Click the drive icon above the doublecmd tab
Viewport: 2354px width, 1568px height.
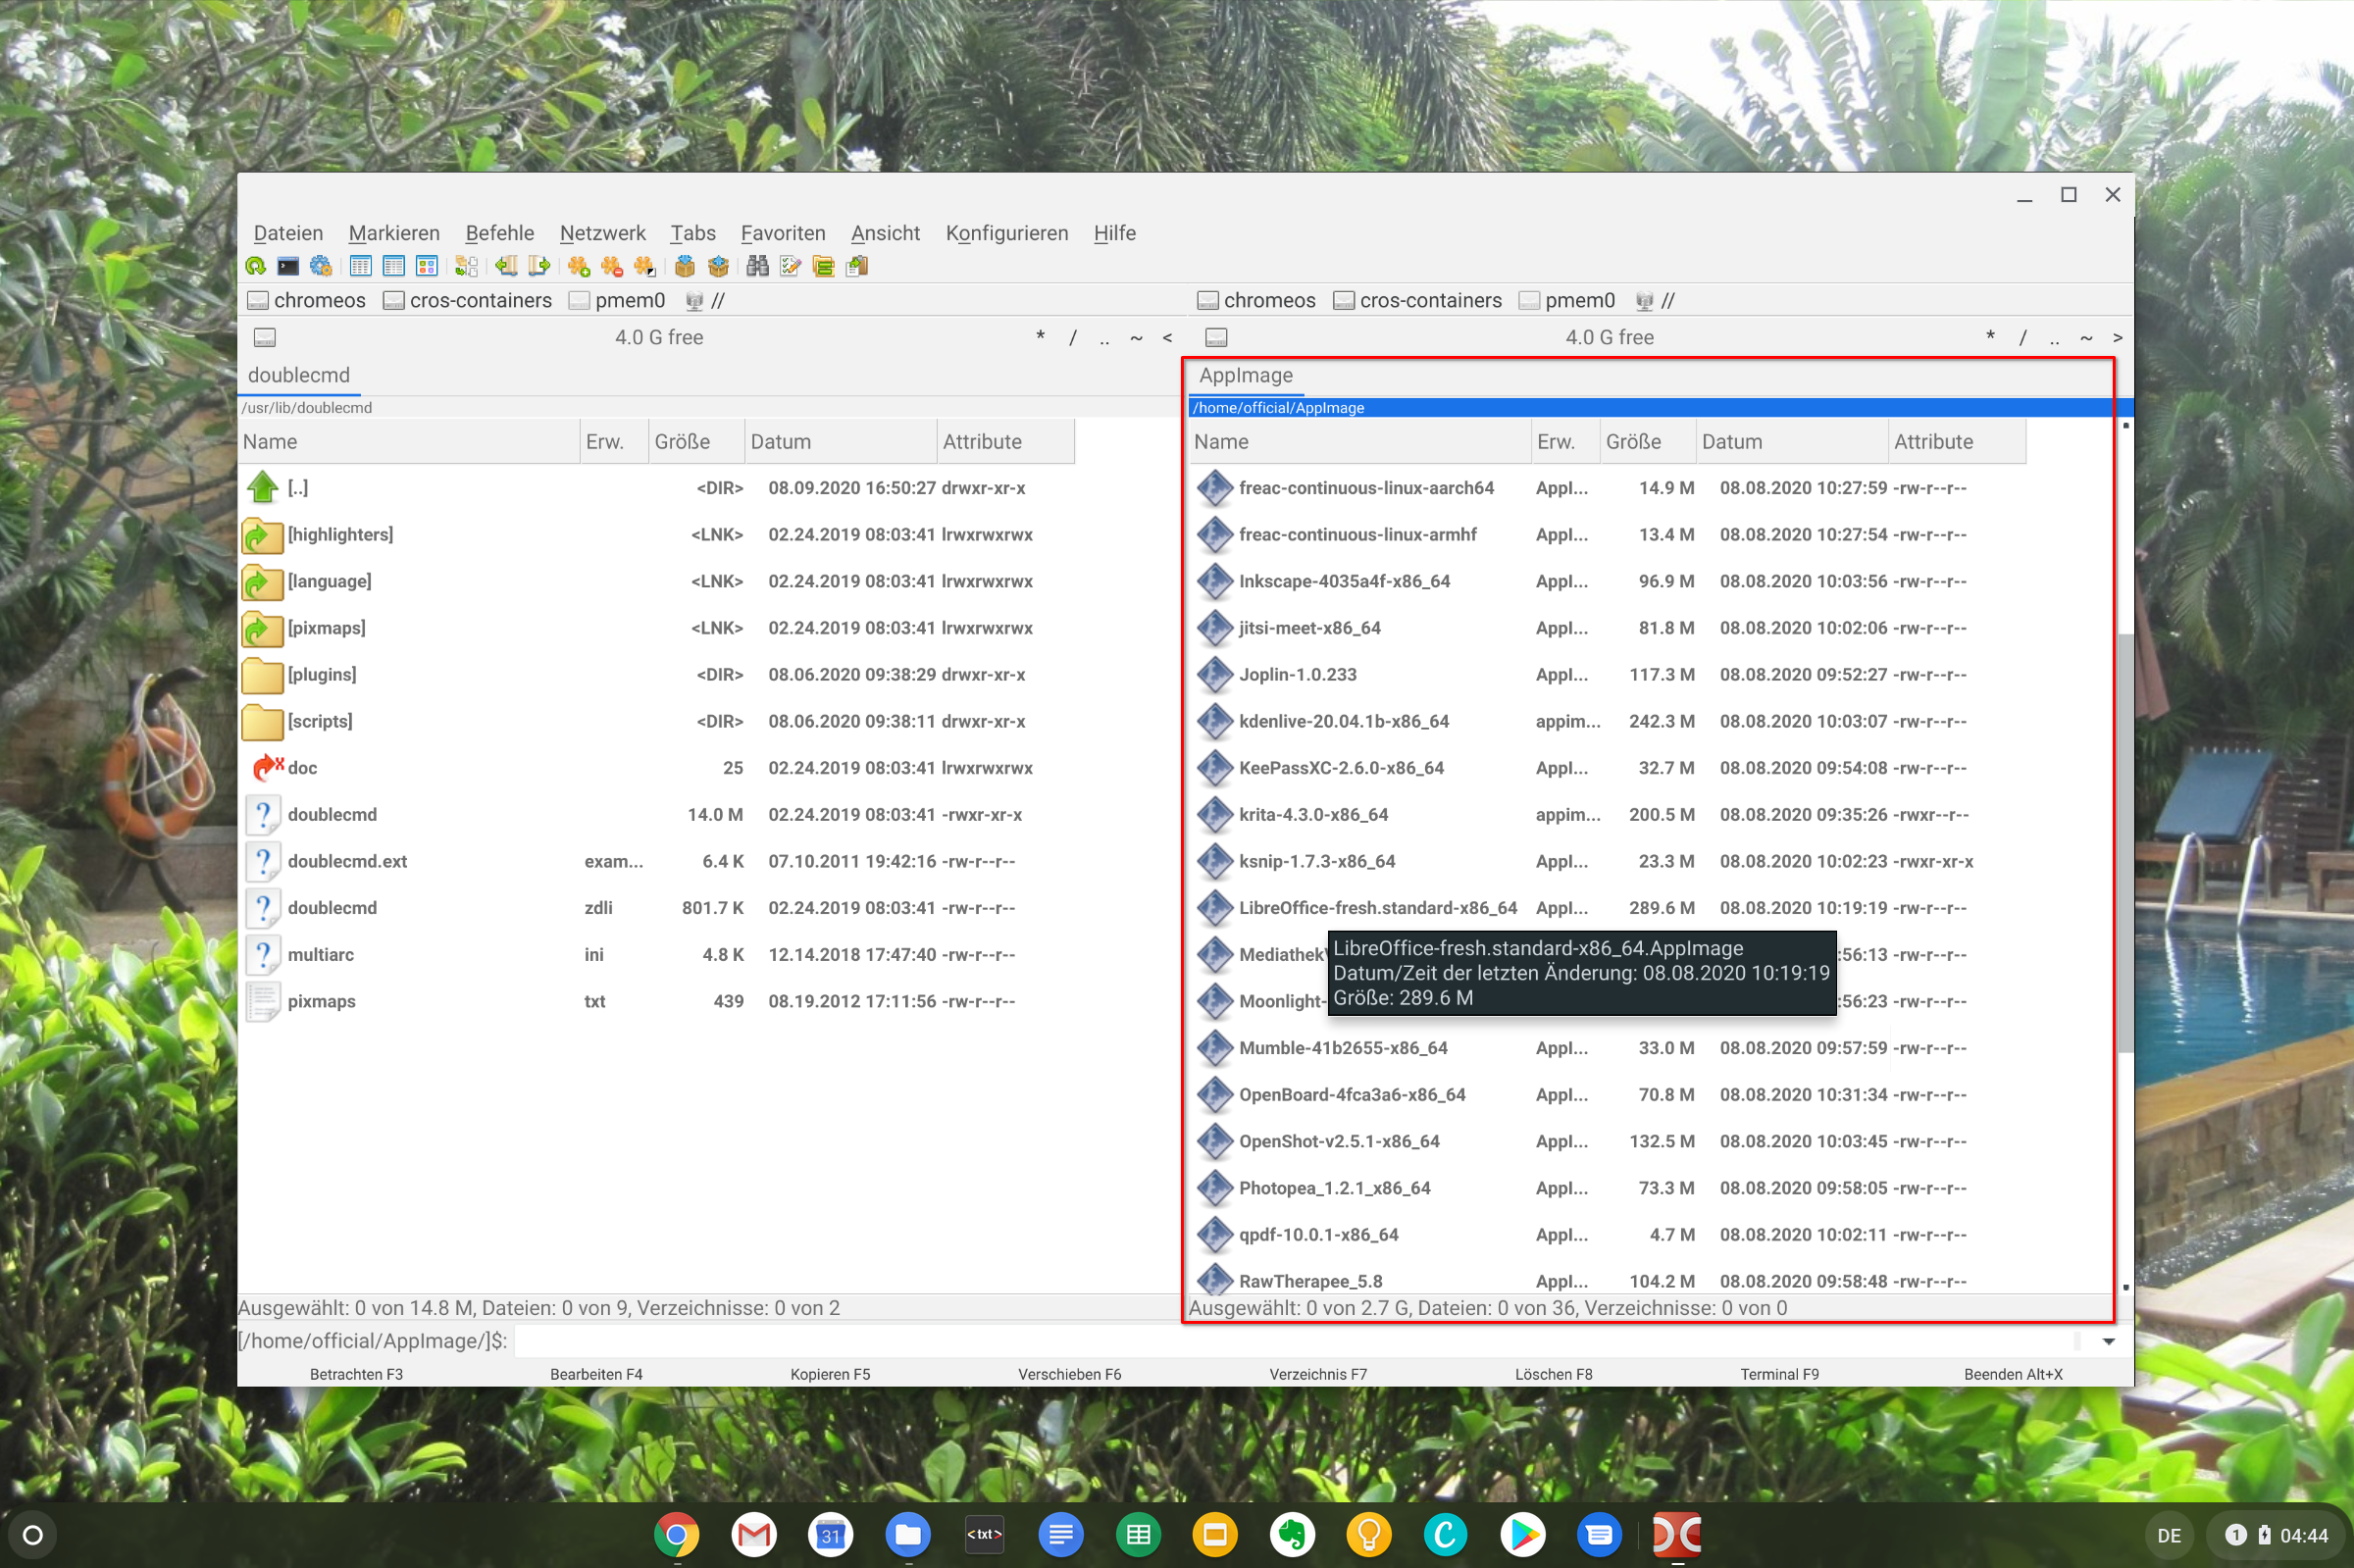265,338
